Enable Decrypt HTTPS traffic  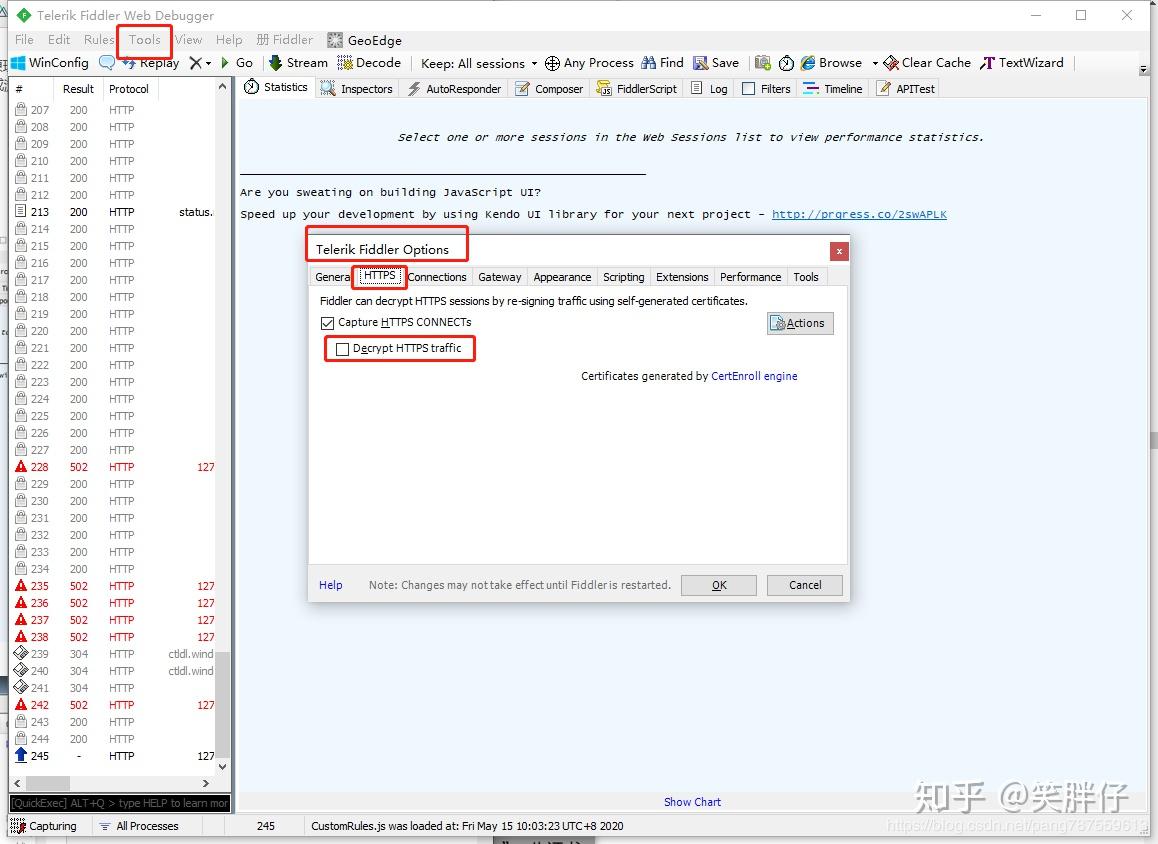340,348
